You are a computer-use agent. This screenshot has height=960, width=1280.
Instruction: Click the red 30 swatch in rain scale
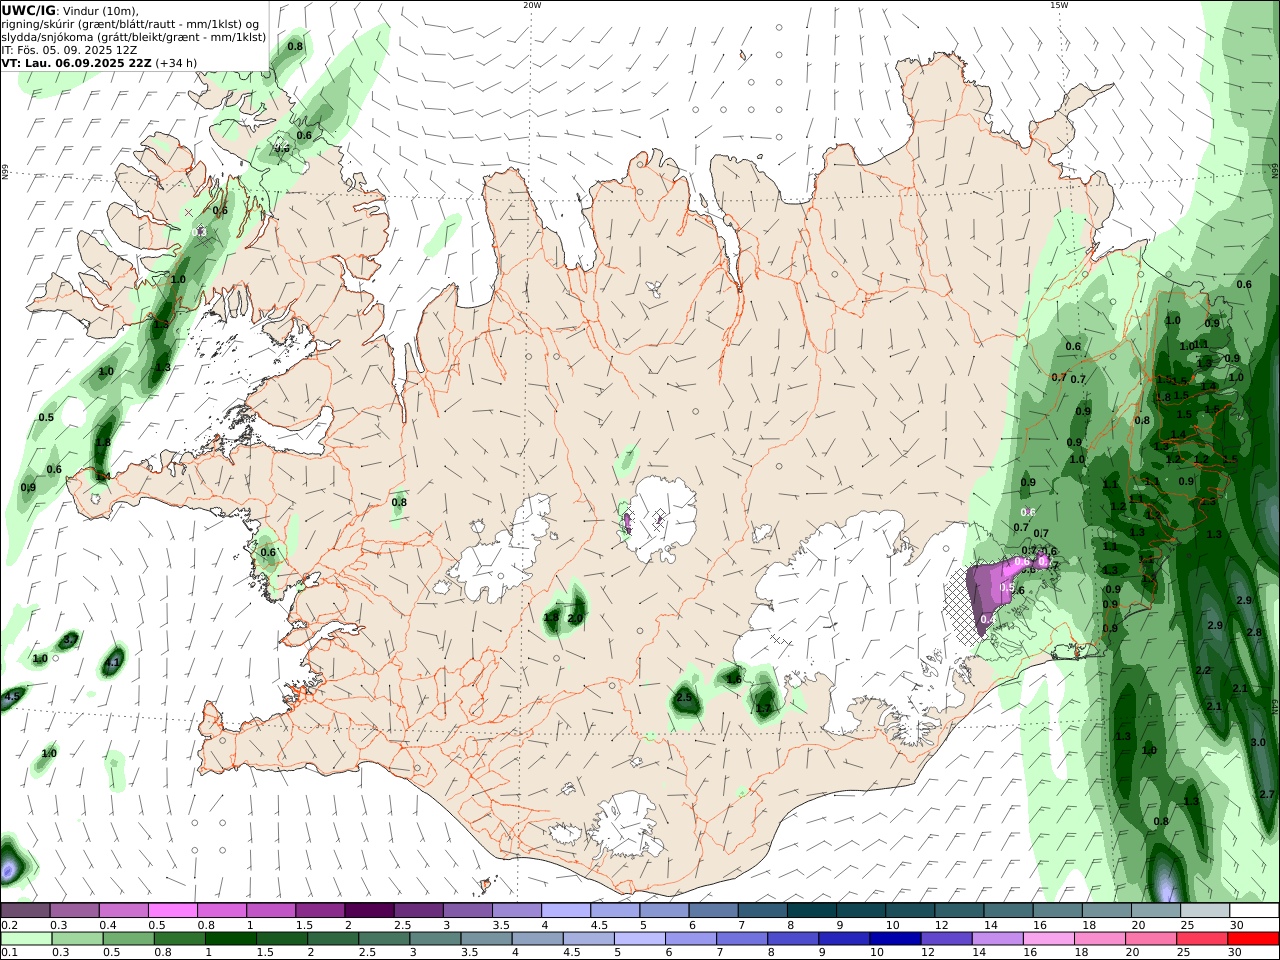pyautogui.click(x=1254, y=939)
